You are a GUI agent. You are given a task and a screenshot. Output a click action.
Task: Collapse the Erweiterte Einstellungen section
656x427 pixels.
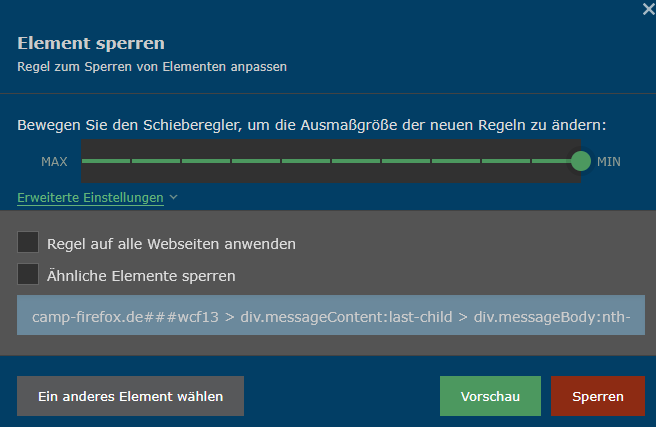coord(90,198)
